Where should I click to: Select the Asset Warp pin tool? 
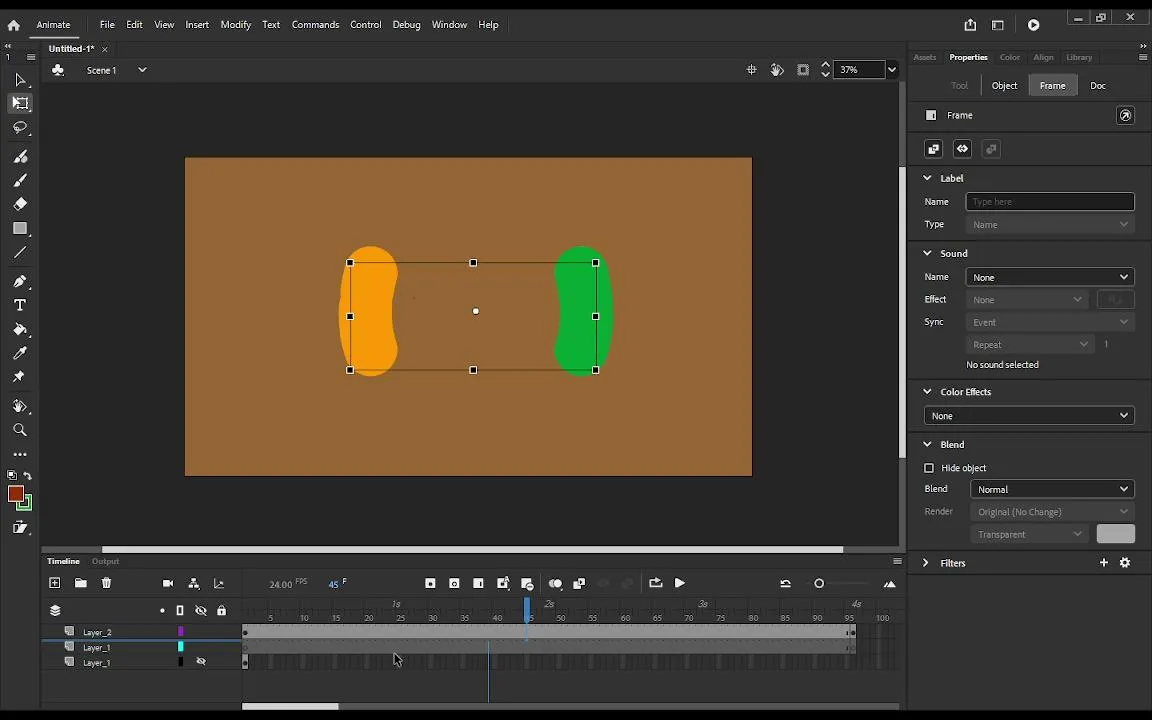pyautogui.click(x=18, y=377)
